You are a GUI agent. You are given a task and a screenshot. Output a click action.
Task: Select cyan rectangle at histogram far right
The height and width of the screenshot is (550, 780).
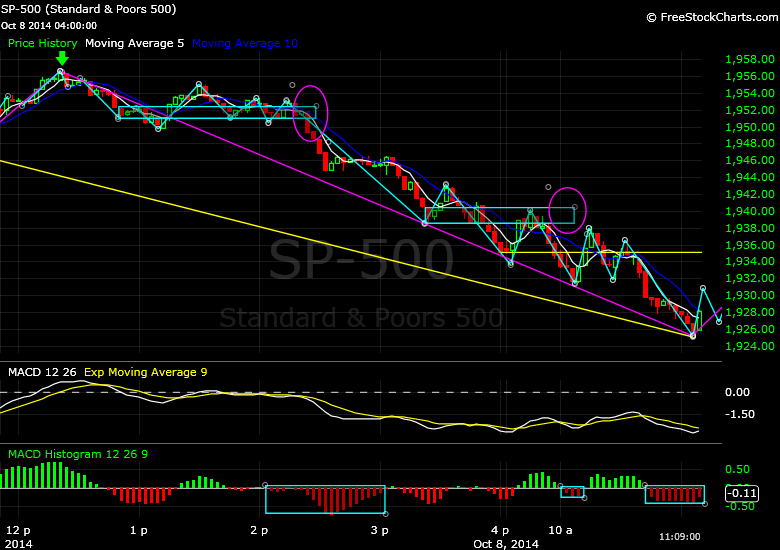coord(675,494)
